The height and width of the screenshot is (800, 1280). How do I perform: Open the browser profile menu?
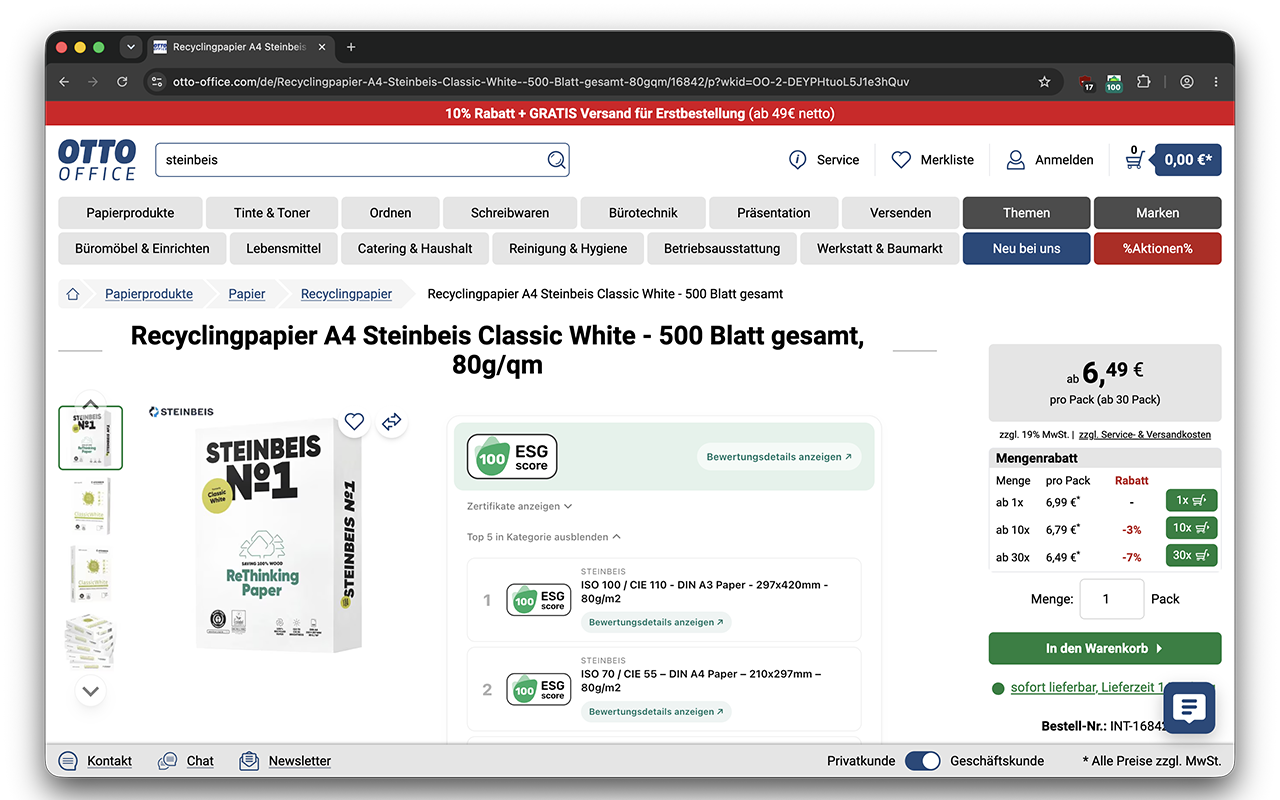(x=1187, y=82)
